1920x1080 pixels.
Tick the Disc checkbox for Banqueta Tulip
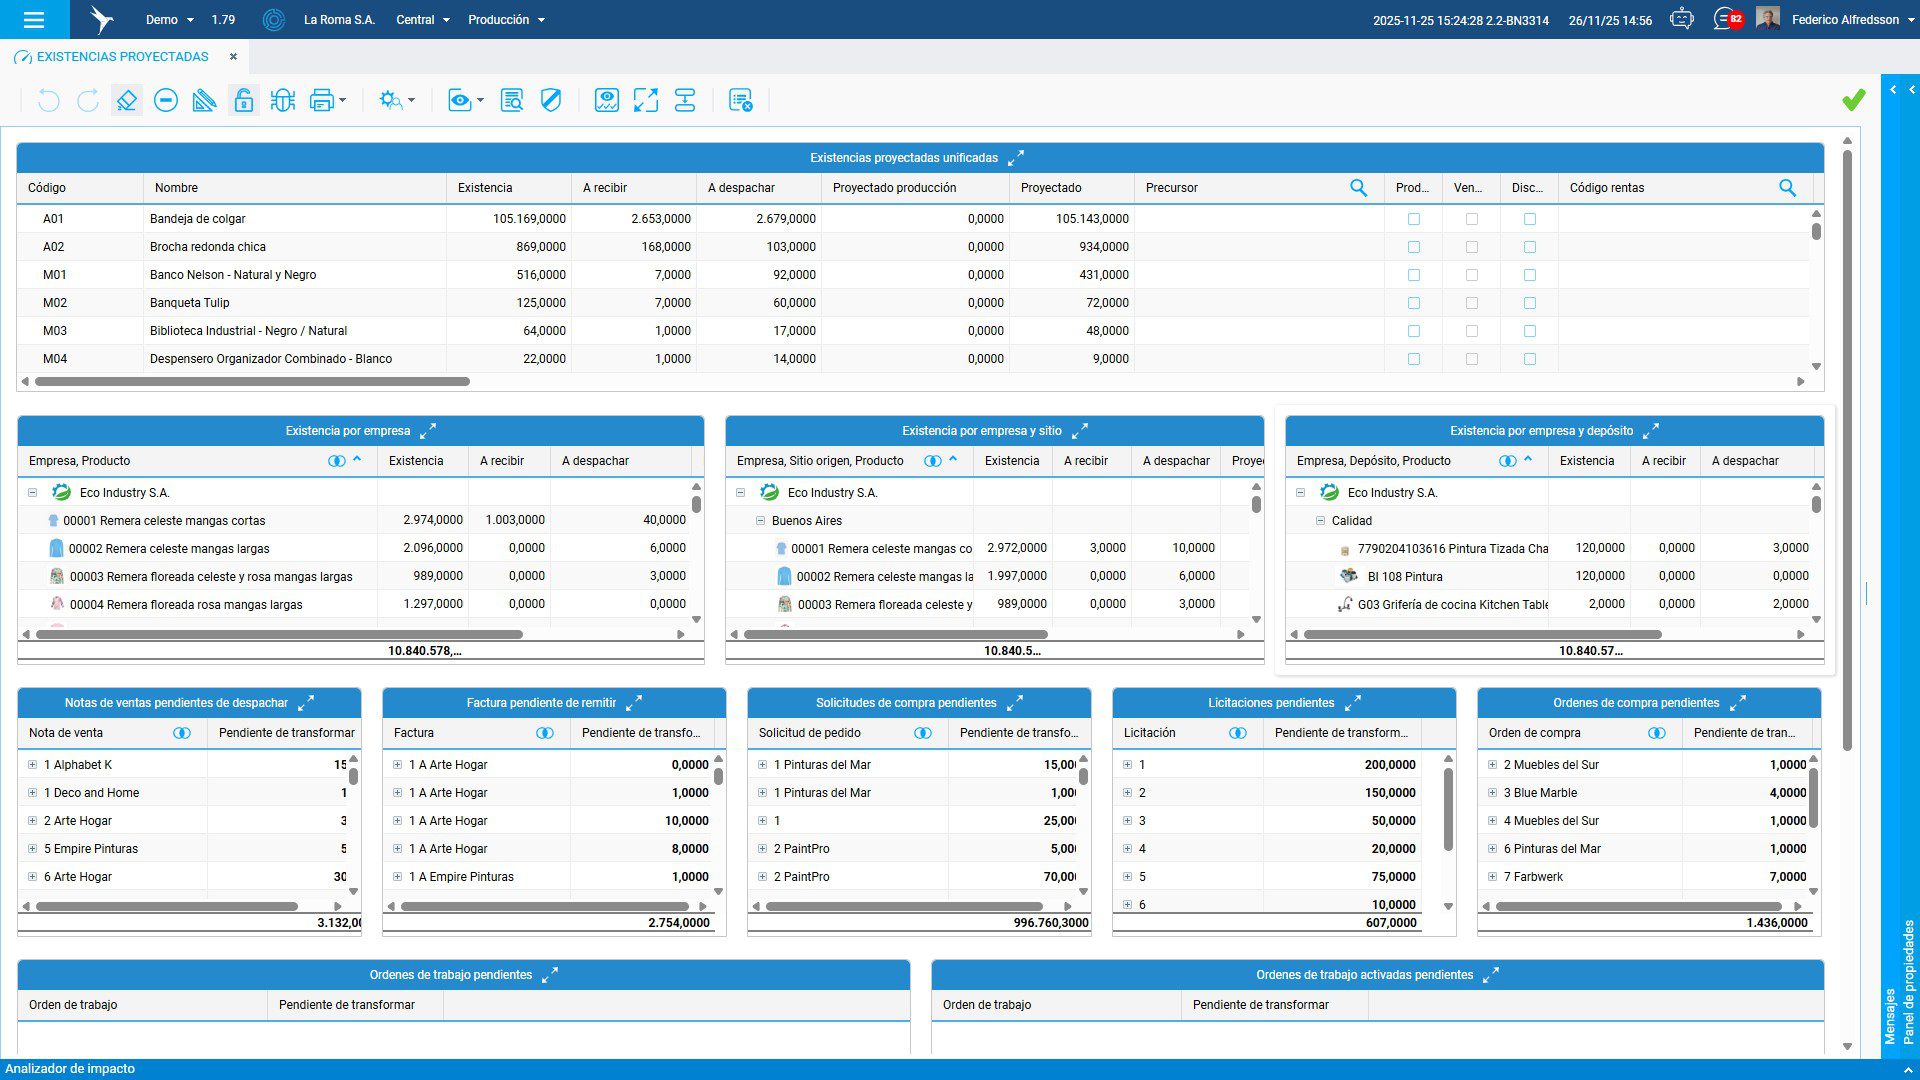coord(1529,303)
